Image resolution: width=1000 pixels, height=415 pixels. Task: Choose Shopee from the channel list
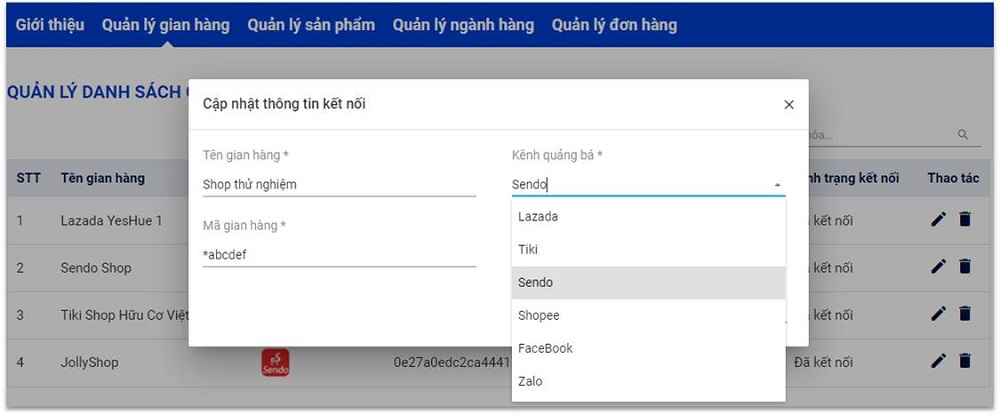(x=649, y=316)
